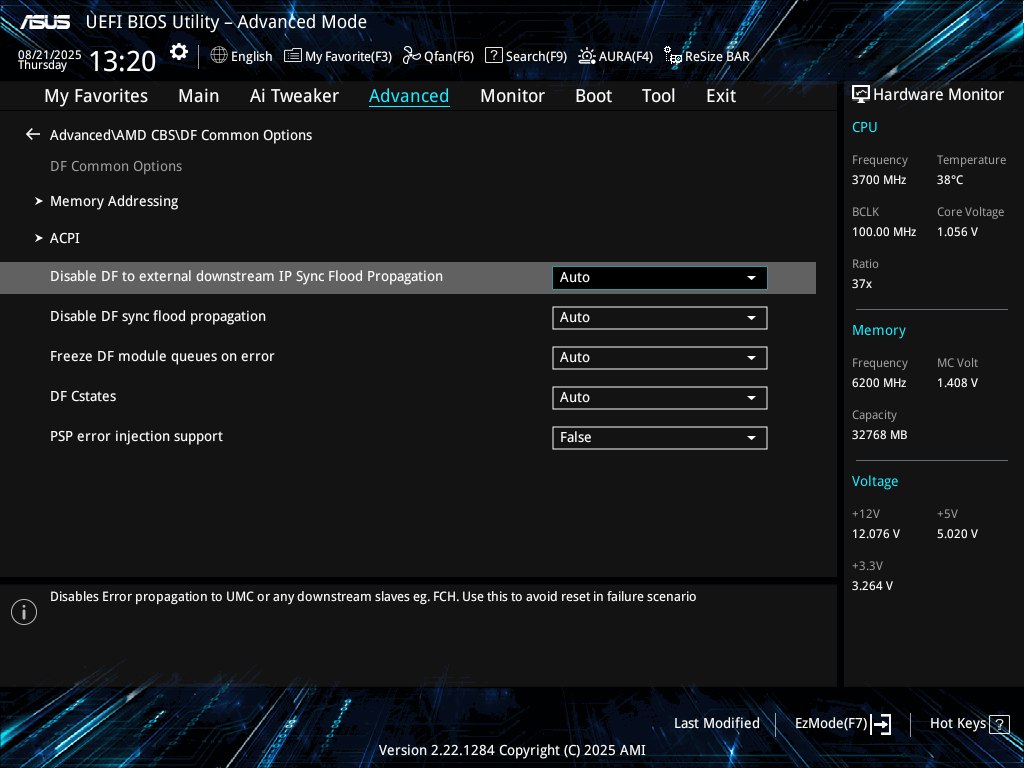Click the Voltage heading in Hardware Monitor
The image size is (1024, 768).
click(x=874, y=481)
